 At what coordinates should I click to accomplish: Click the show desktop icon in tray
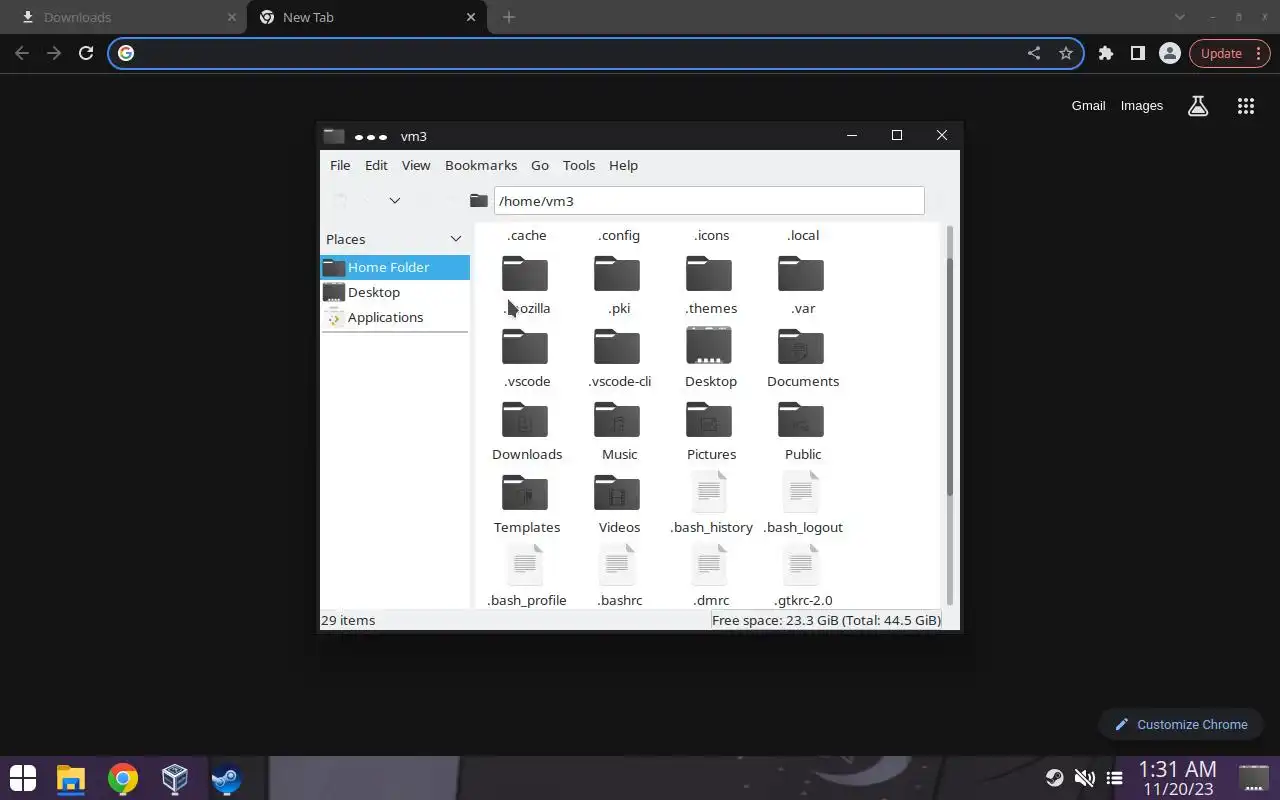[x=1253, y=778]
